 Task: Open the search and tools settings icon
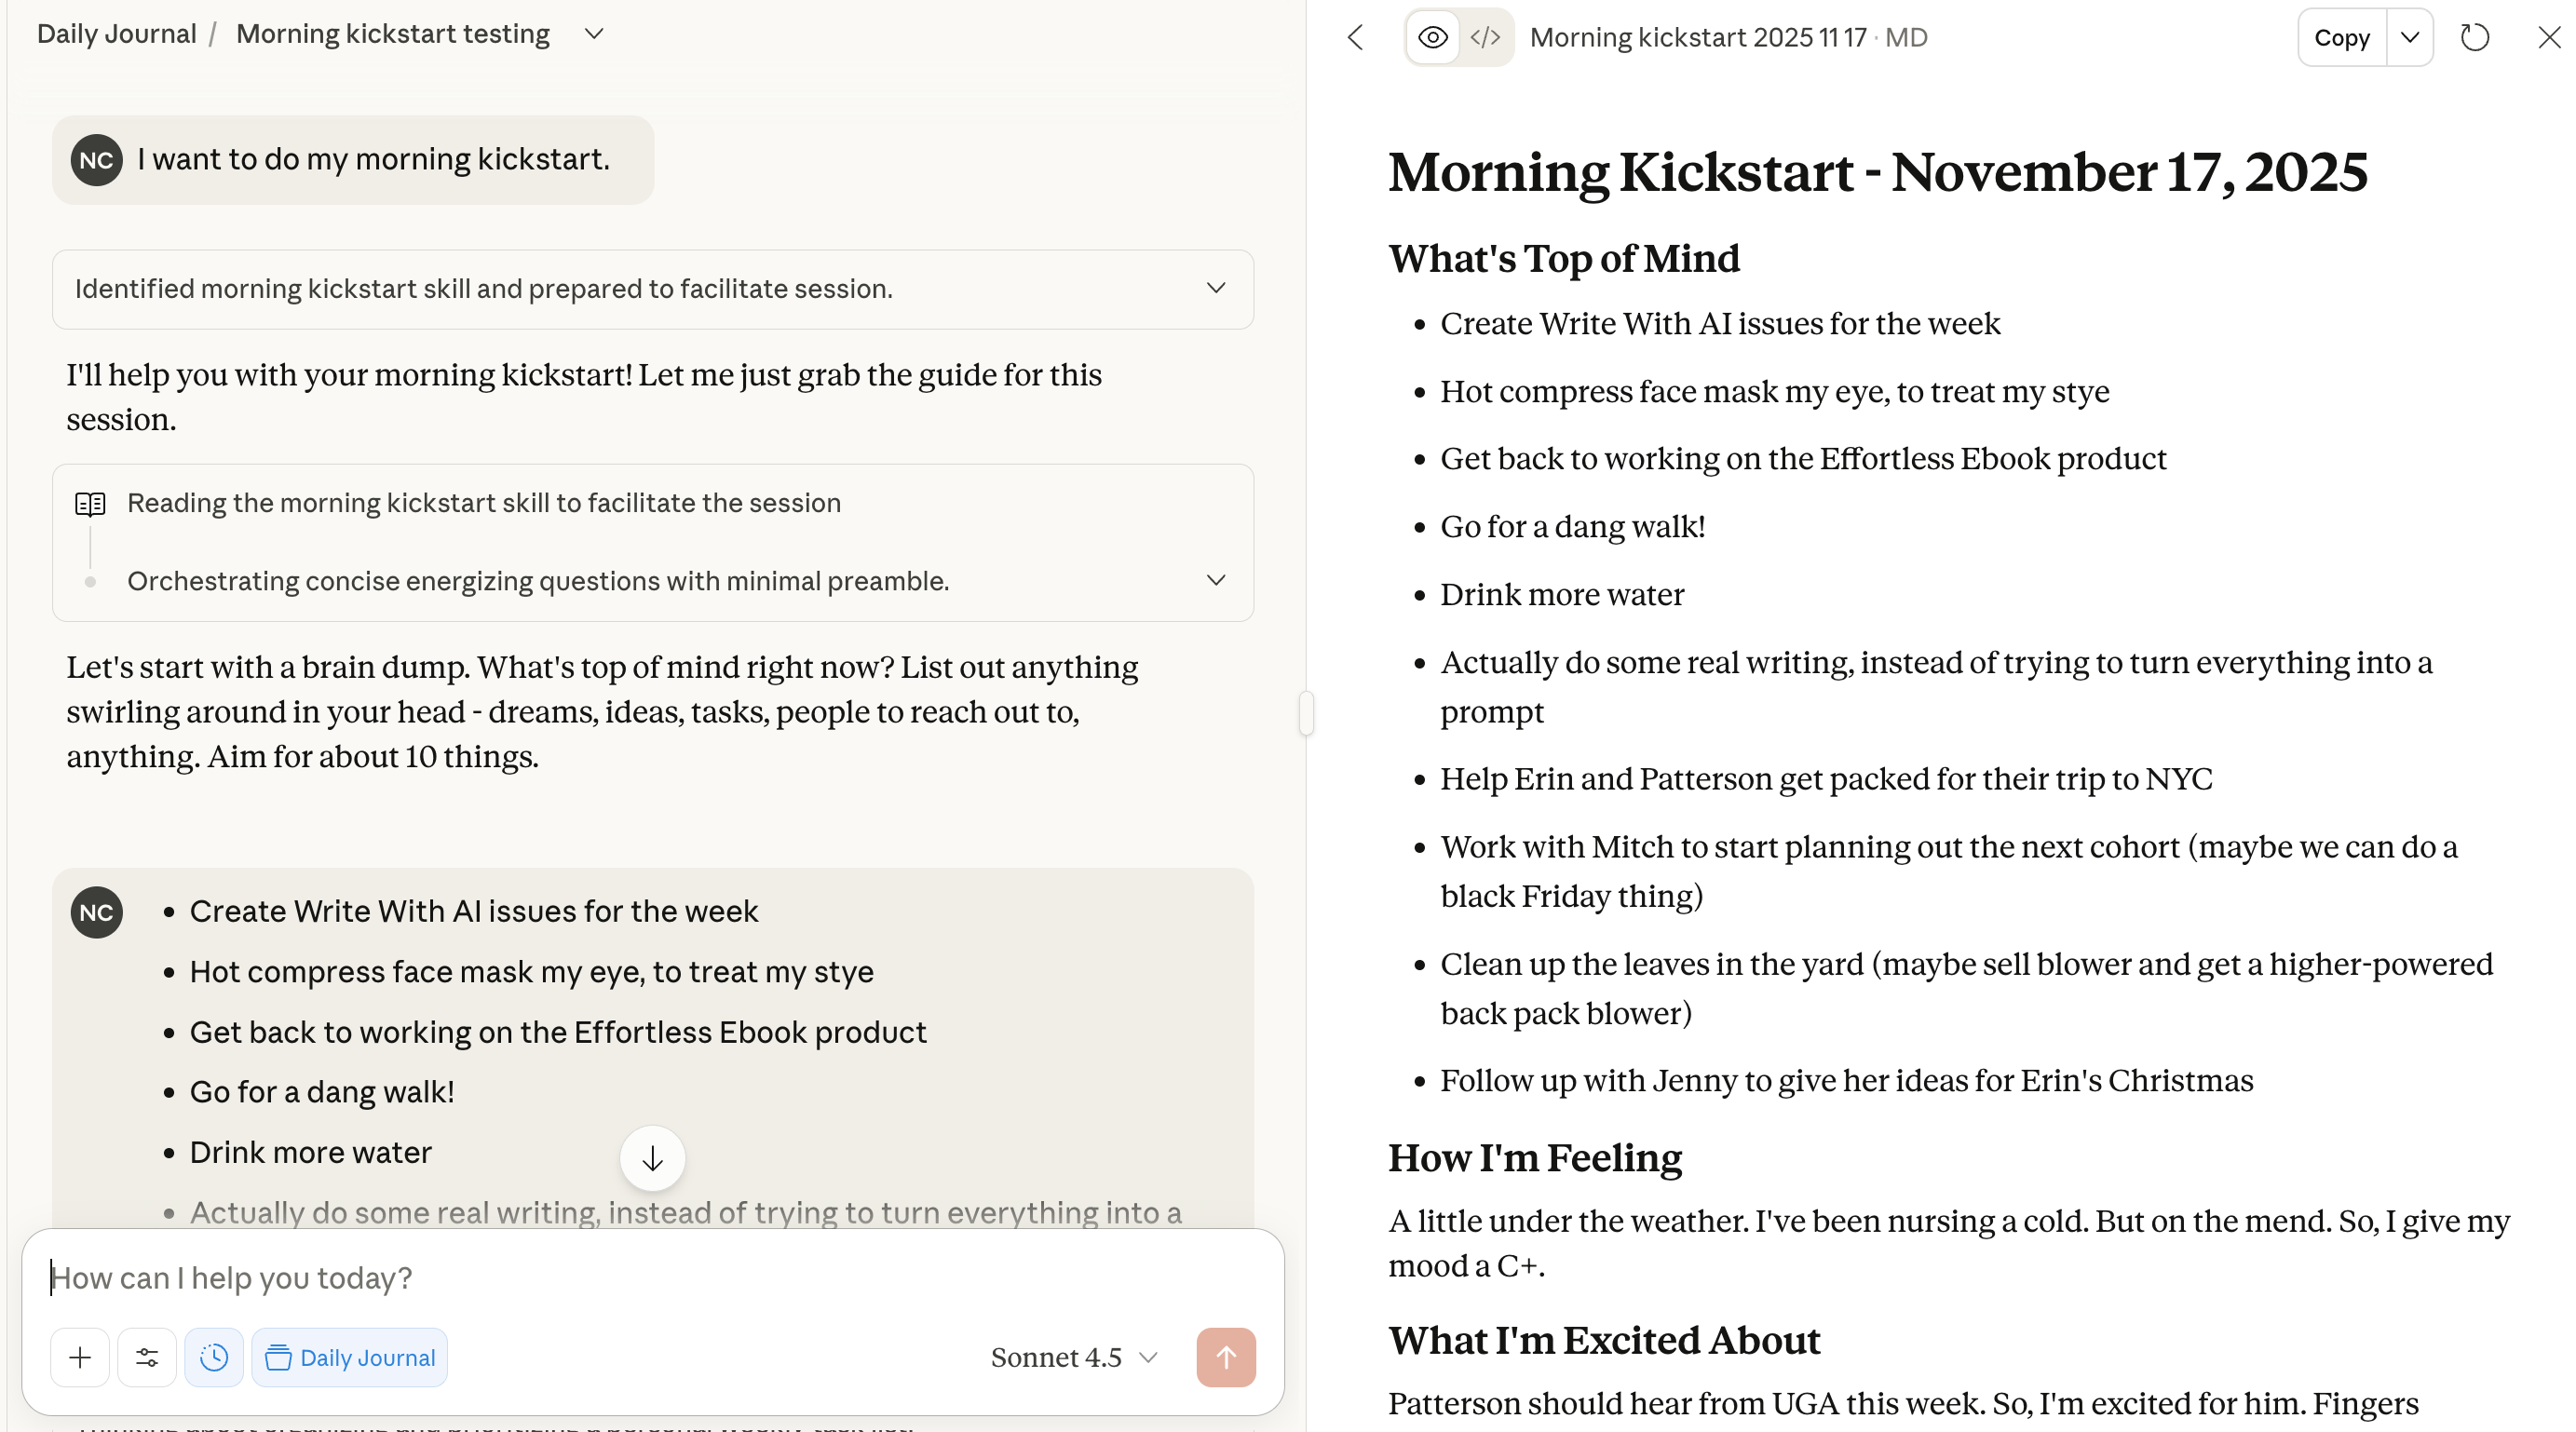click(x=147, y=1357)
